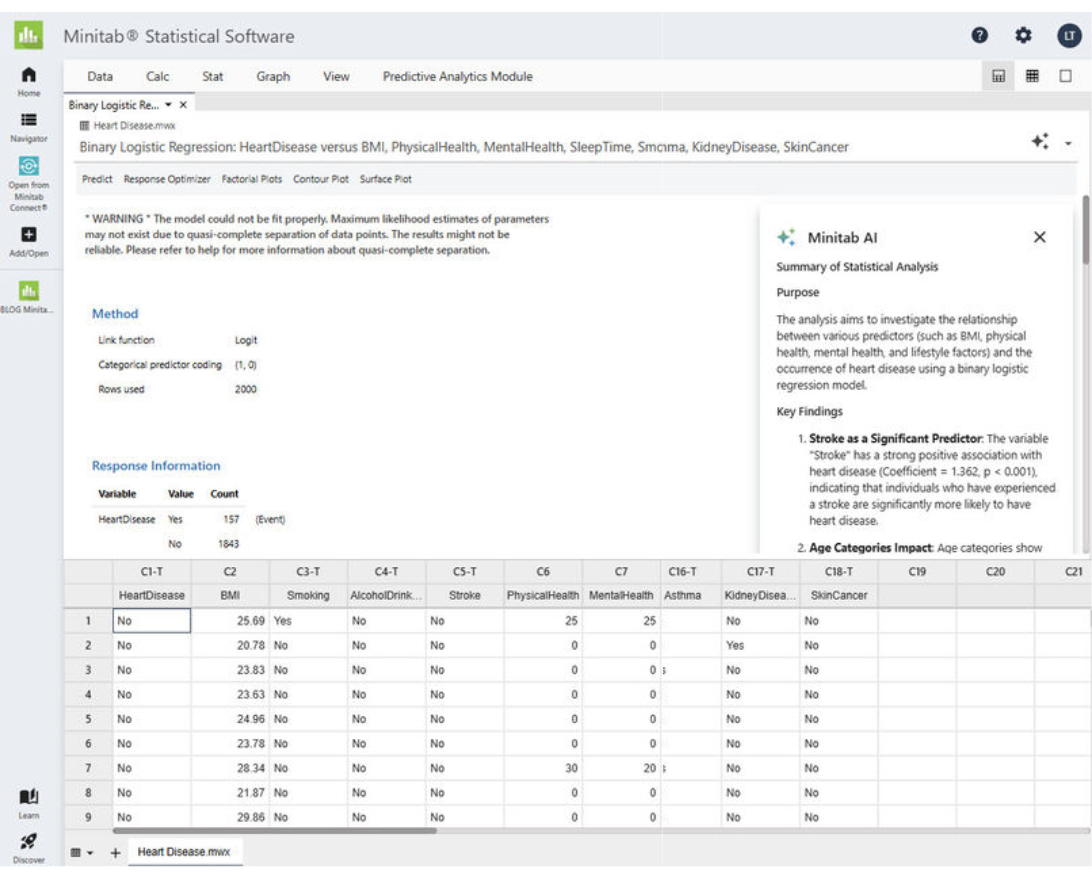Open the Predictive Analytics Module menu
The image size is (1092, 878).
(458, 77)
